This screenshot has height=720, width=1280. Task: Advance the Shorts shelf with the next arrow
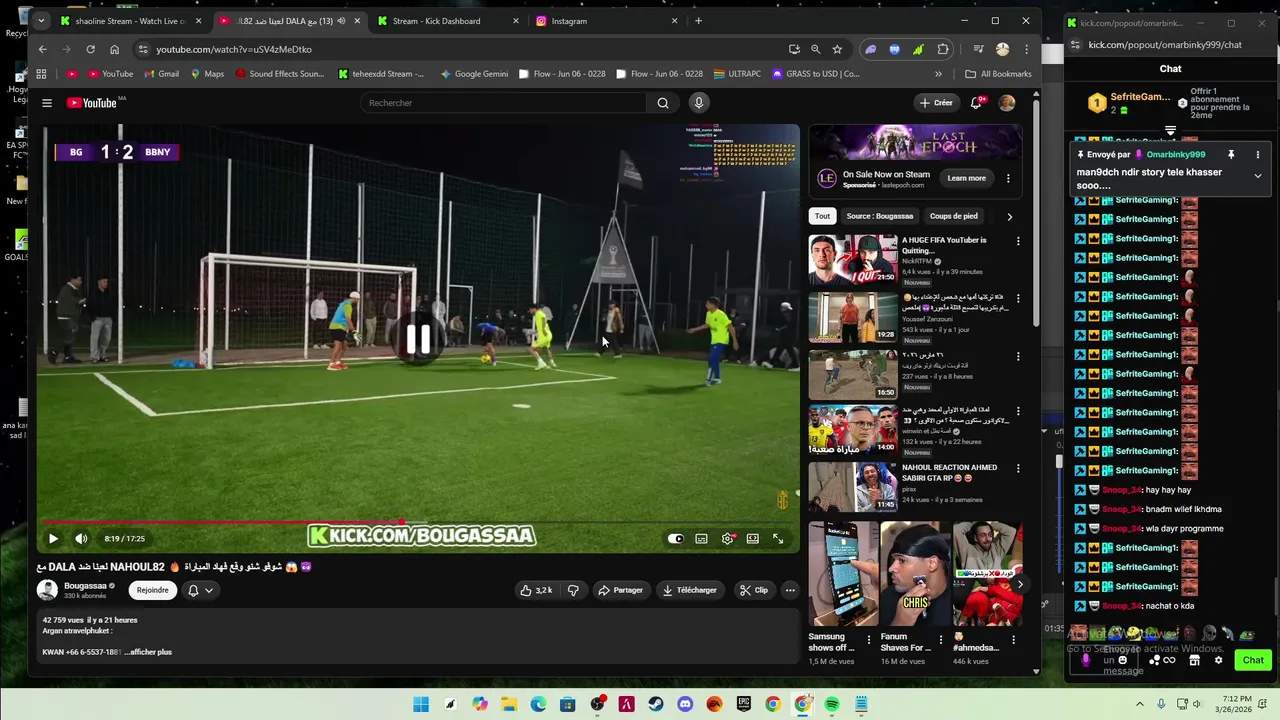(1020, 584)
